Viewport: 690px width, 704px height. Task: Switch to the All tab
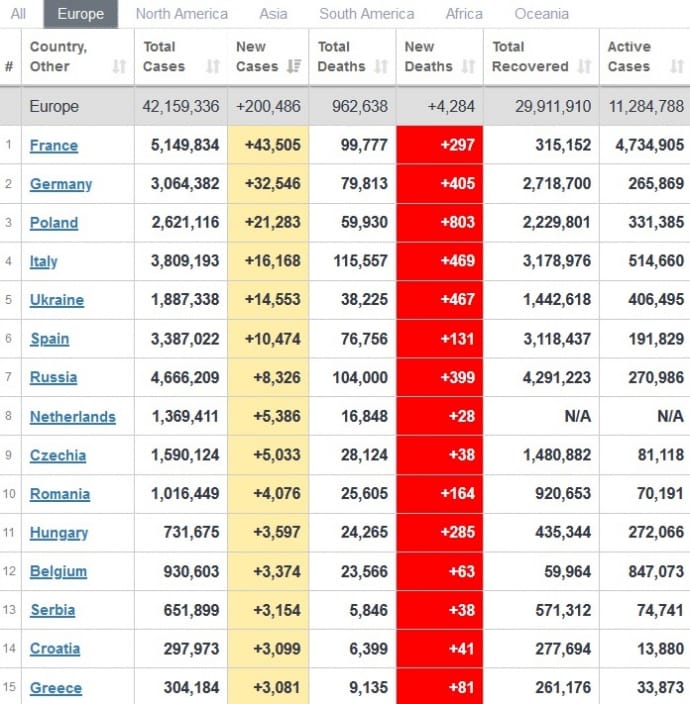pos(18,14)
